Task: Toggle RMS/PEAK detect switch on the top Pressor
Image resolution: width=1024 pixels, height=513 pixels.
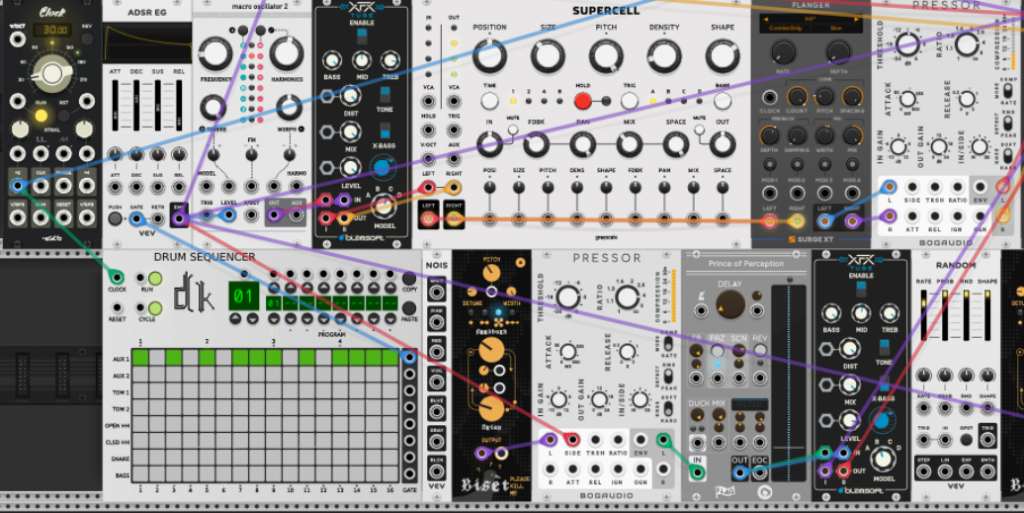Action: [x=1008, y=121]
